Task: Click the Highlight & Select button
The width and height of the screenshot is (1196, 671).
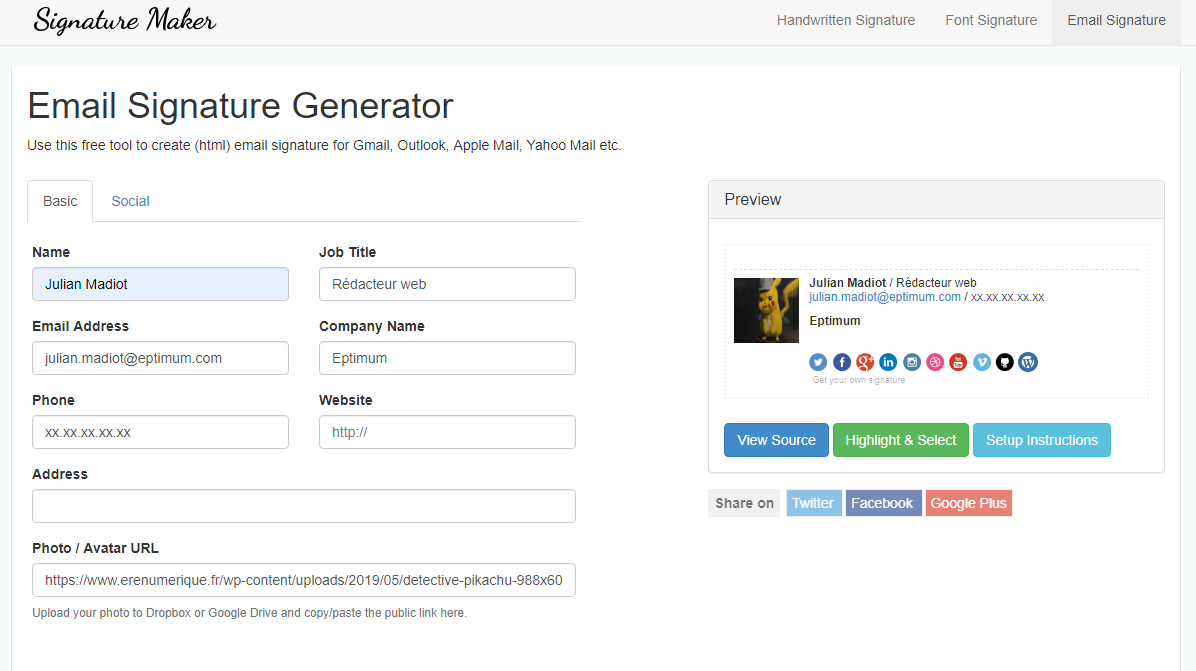Action: point(901,440)
